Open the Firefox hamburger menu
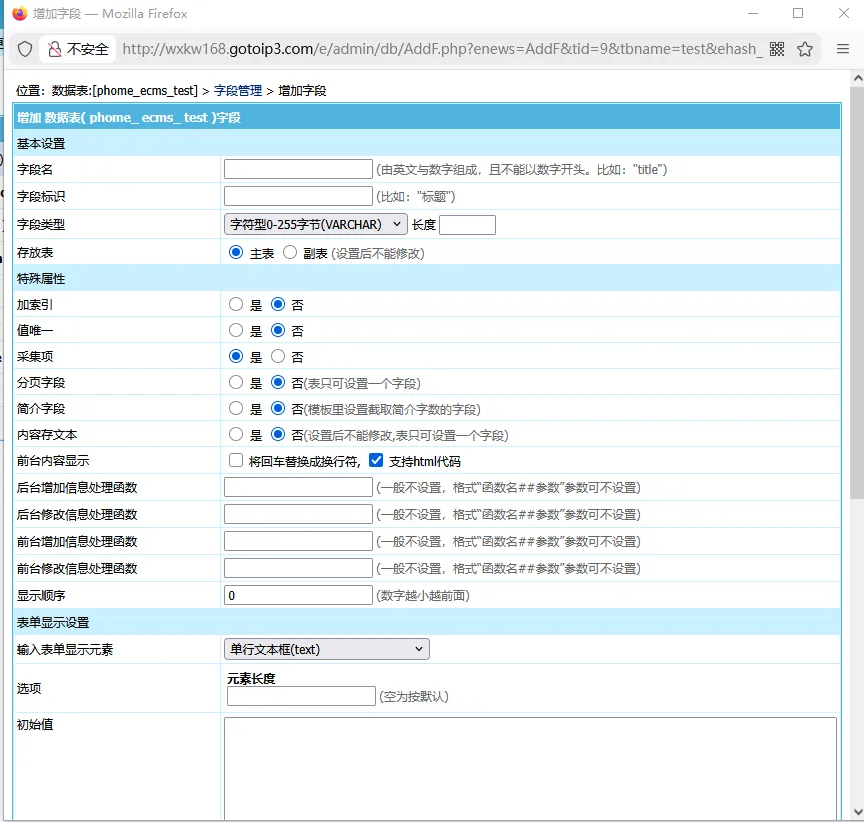The height and width of the screenshot is (822, 864). [x=843, y=49]
